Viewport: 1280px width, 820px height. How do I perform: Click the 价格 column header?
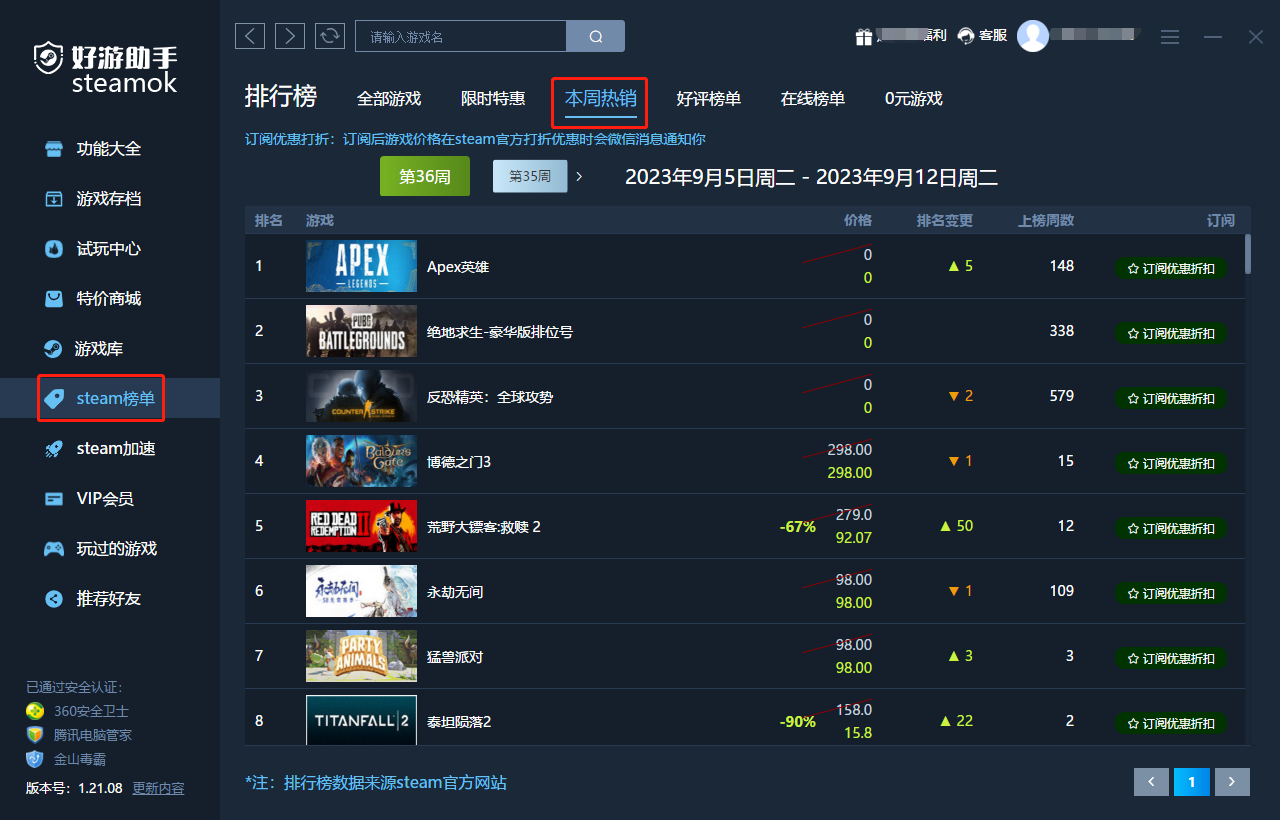click(858, 220)
